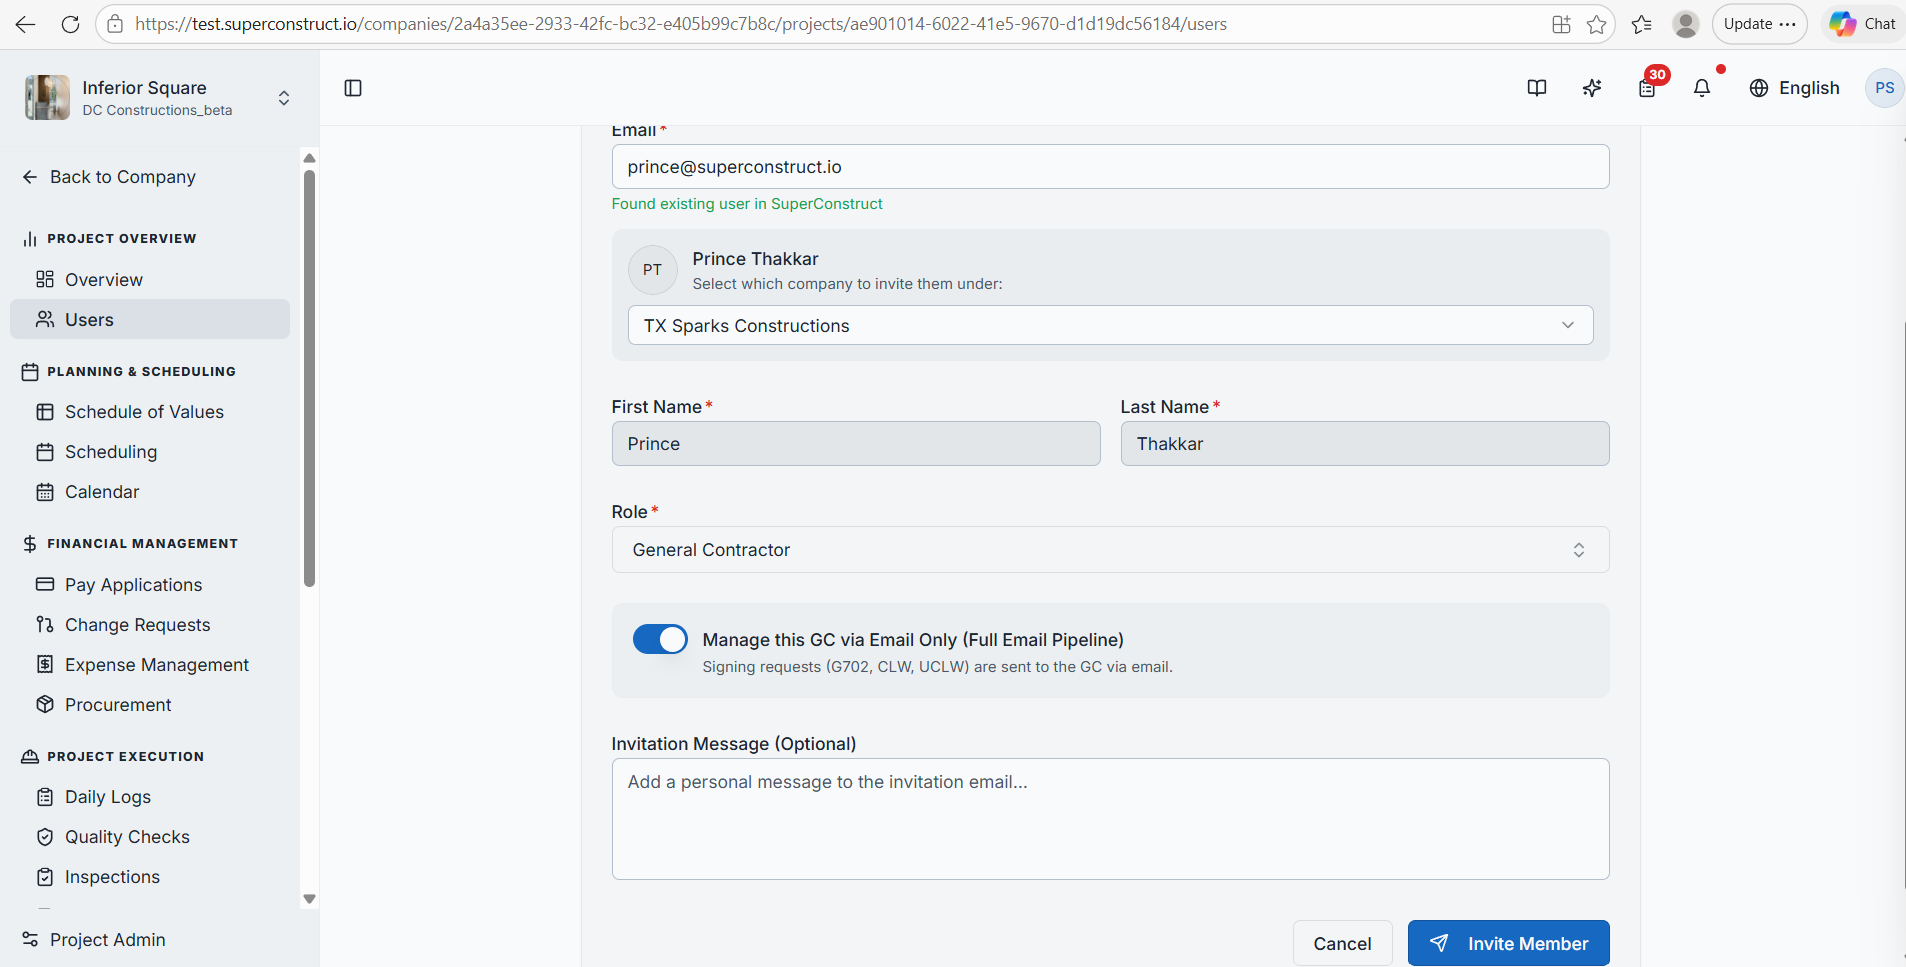Open Change Requests
This screenshot has width=1906, height=967.
click(x=150, y=625)
